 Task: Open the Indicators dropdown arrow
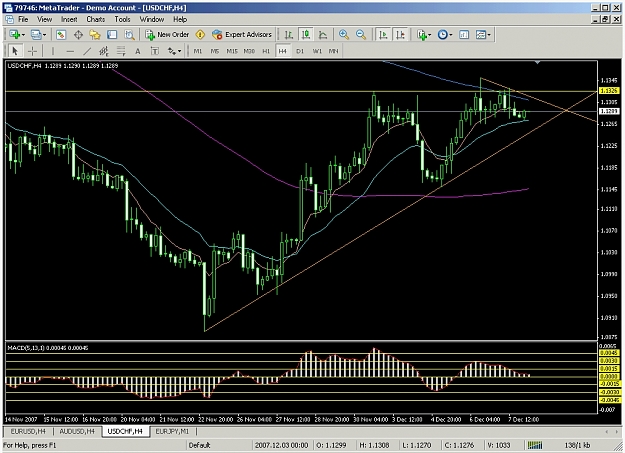(x=430, y=35)
